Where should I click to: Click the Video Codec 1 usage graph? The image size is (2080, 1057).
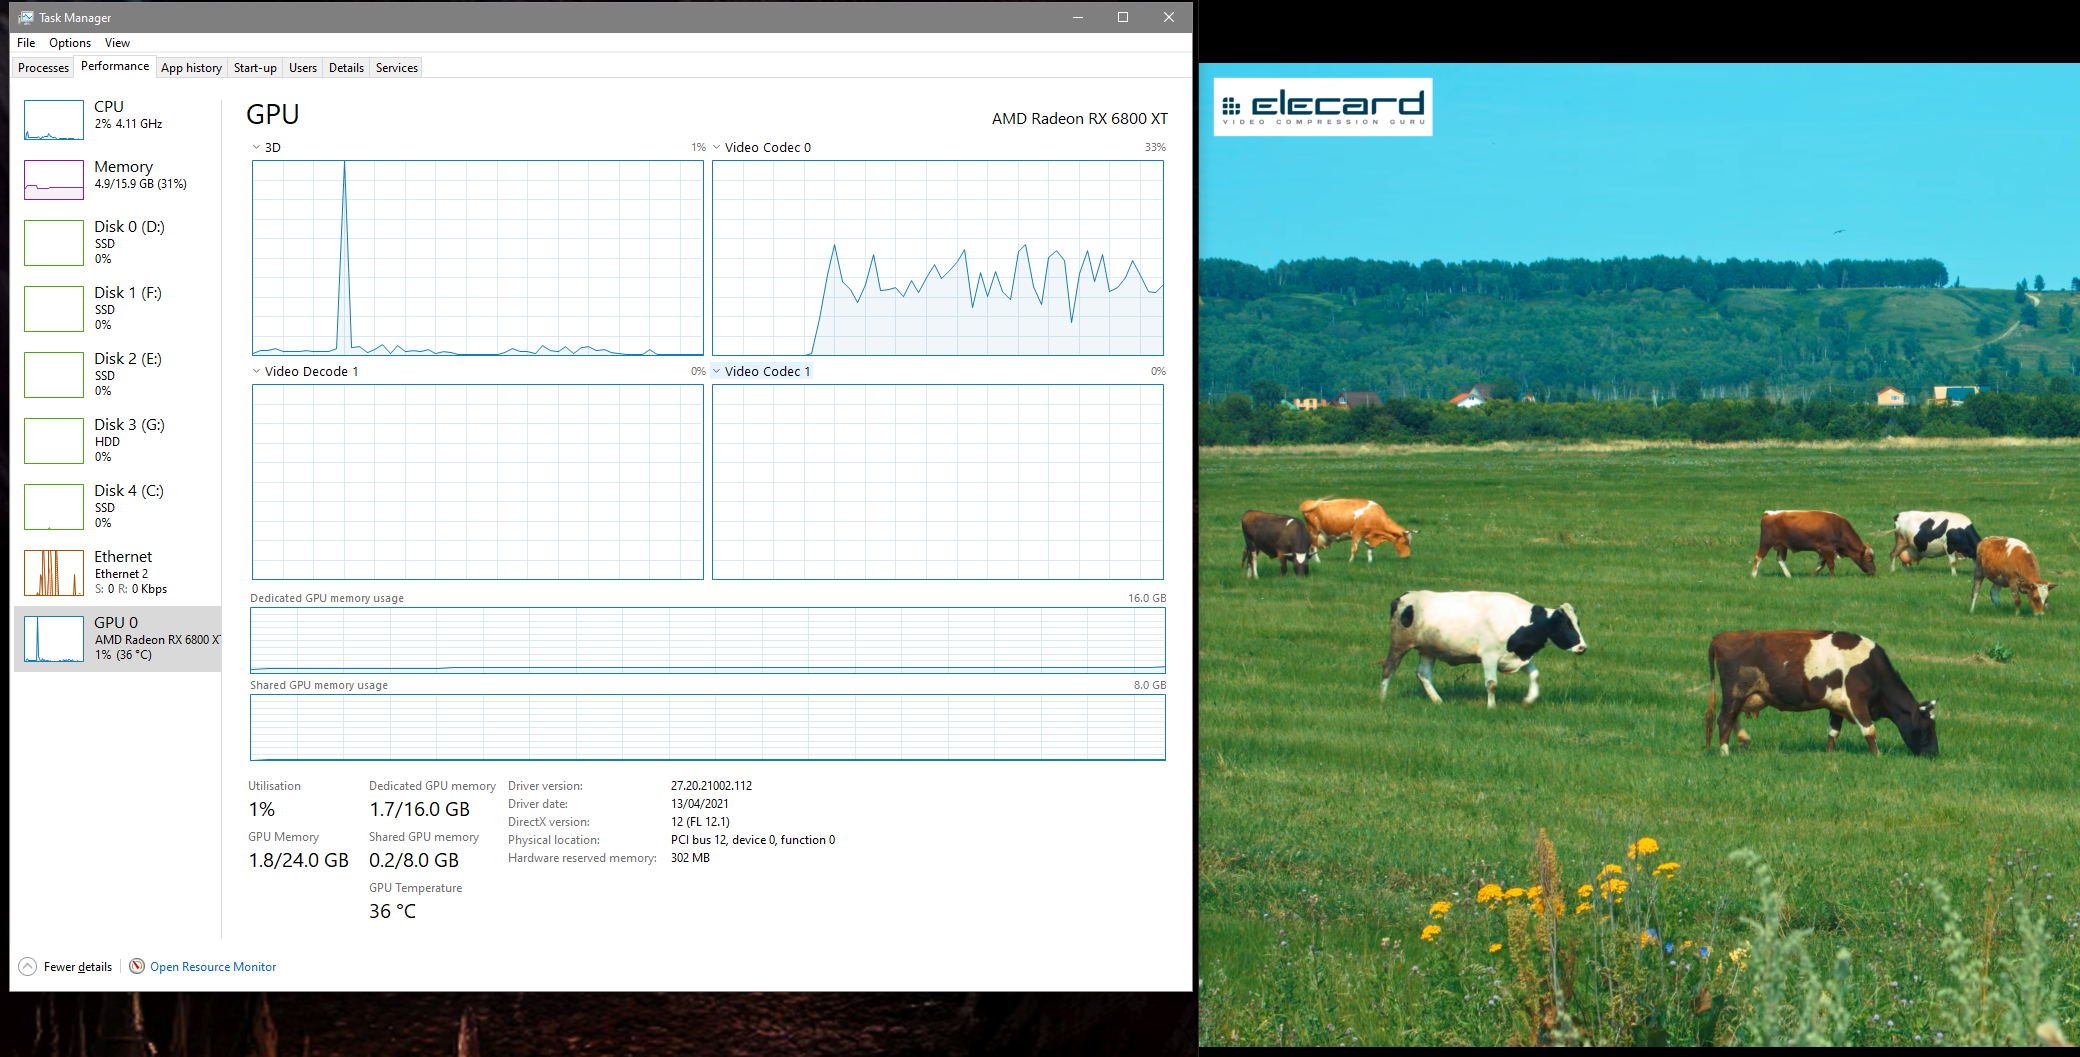point(938,482)
